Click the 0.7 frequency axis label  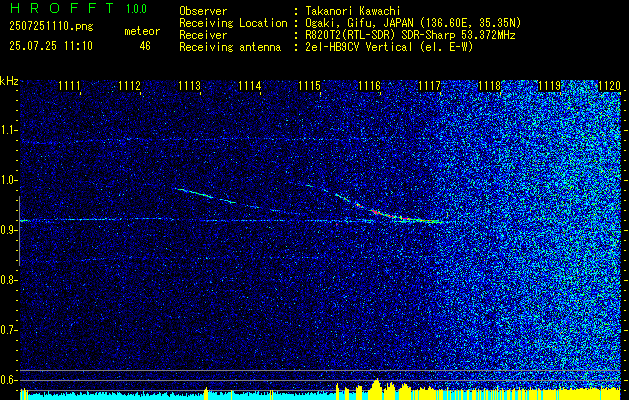[x=8, y=330]
